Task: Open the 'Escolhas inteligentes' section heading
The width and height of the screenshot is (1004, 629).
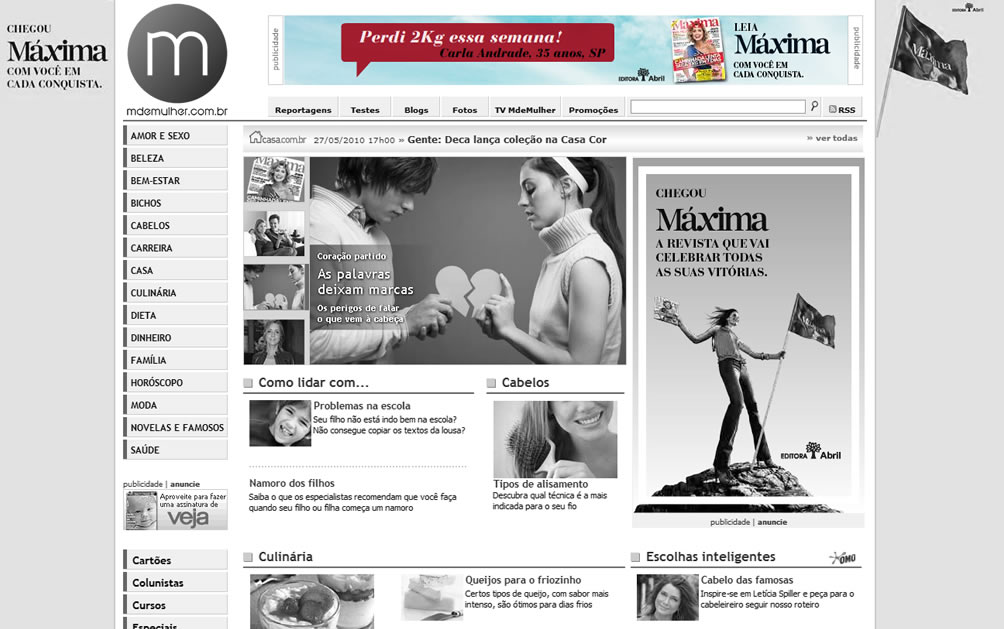Action: pyautogui.click(x=711, y=557)
